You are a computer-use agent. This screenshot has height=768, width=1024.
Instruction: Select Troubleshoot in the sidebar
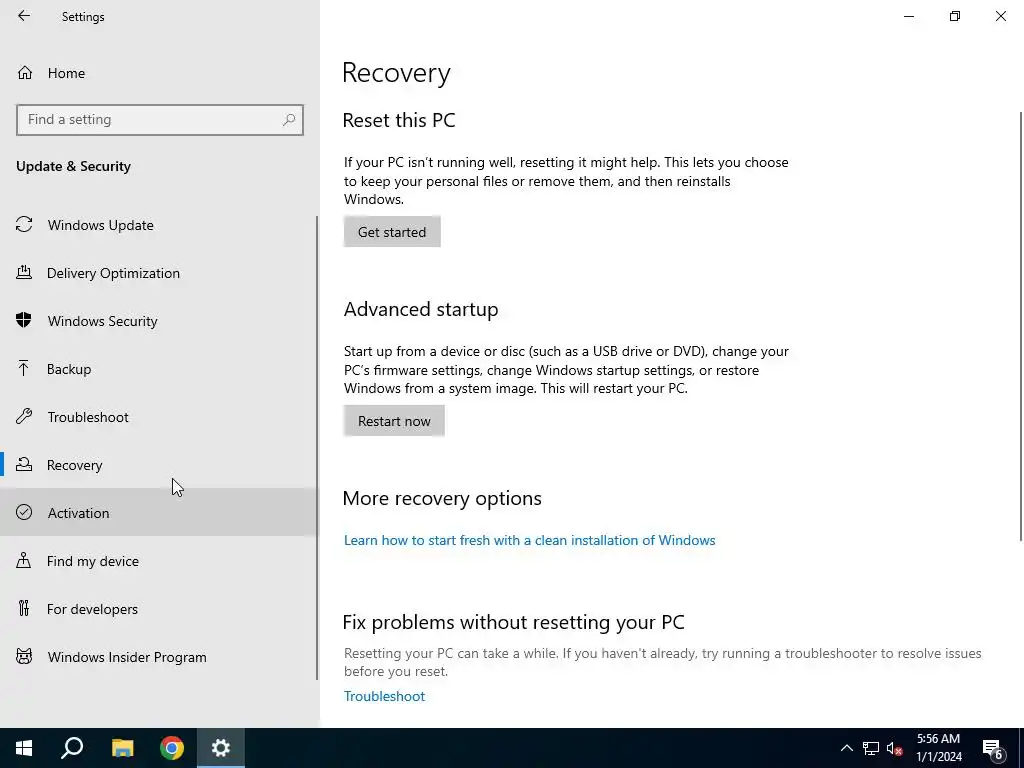pyautogui.click(x=88, y=417)
